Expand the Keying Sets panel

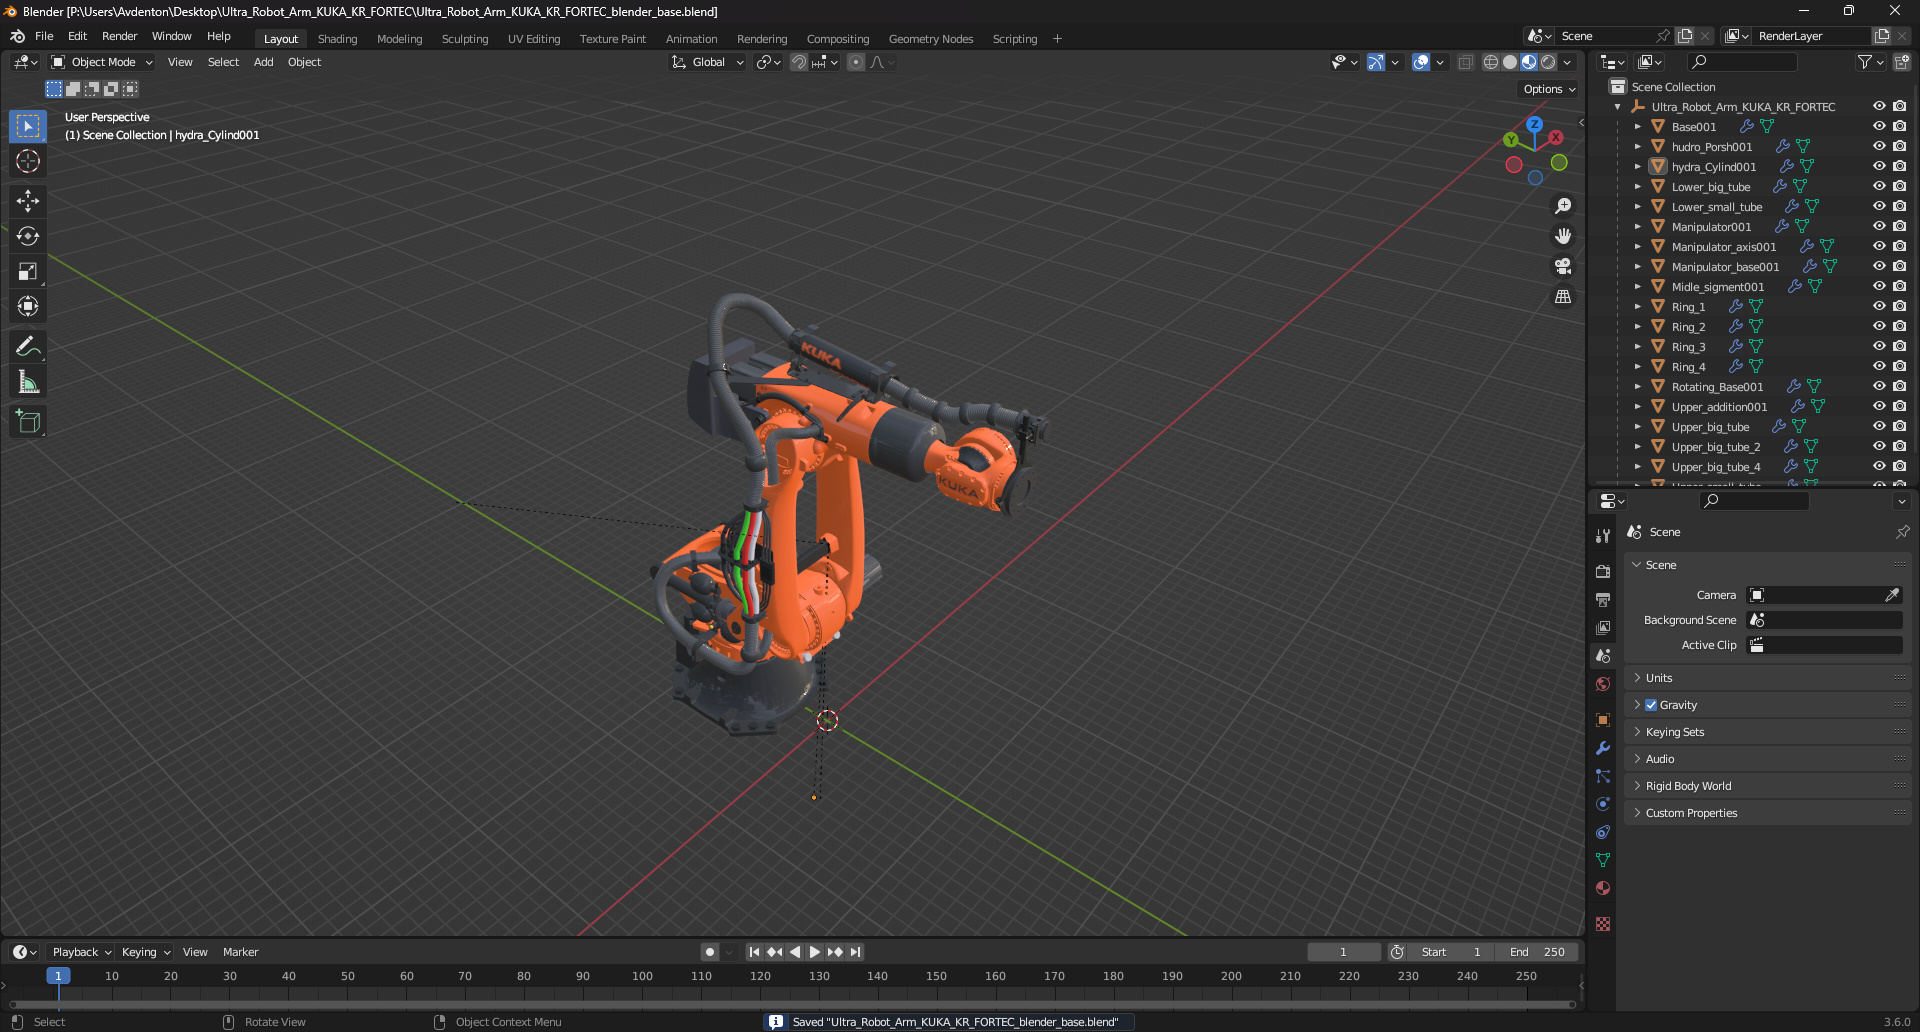[1767, 732]
